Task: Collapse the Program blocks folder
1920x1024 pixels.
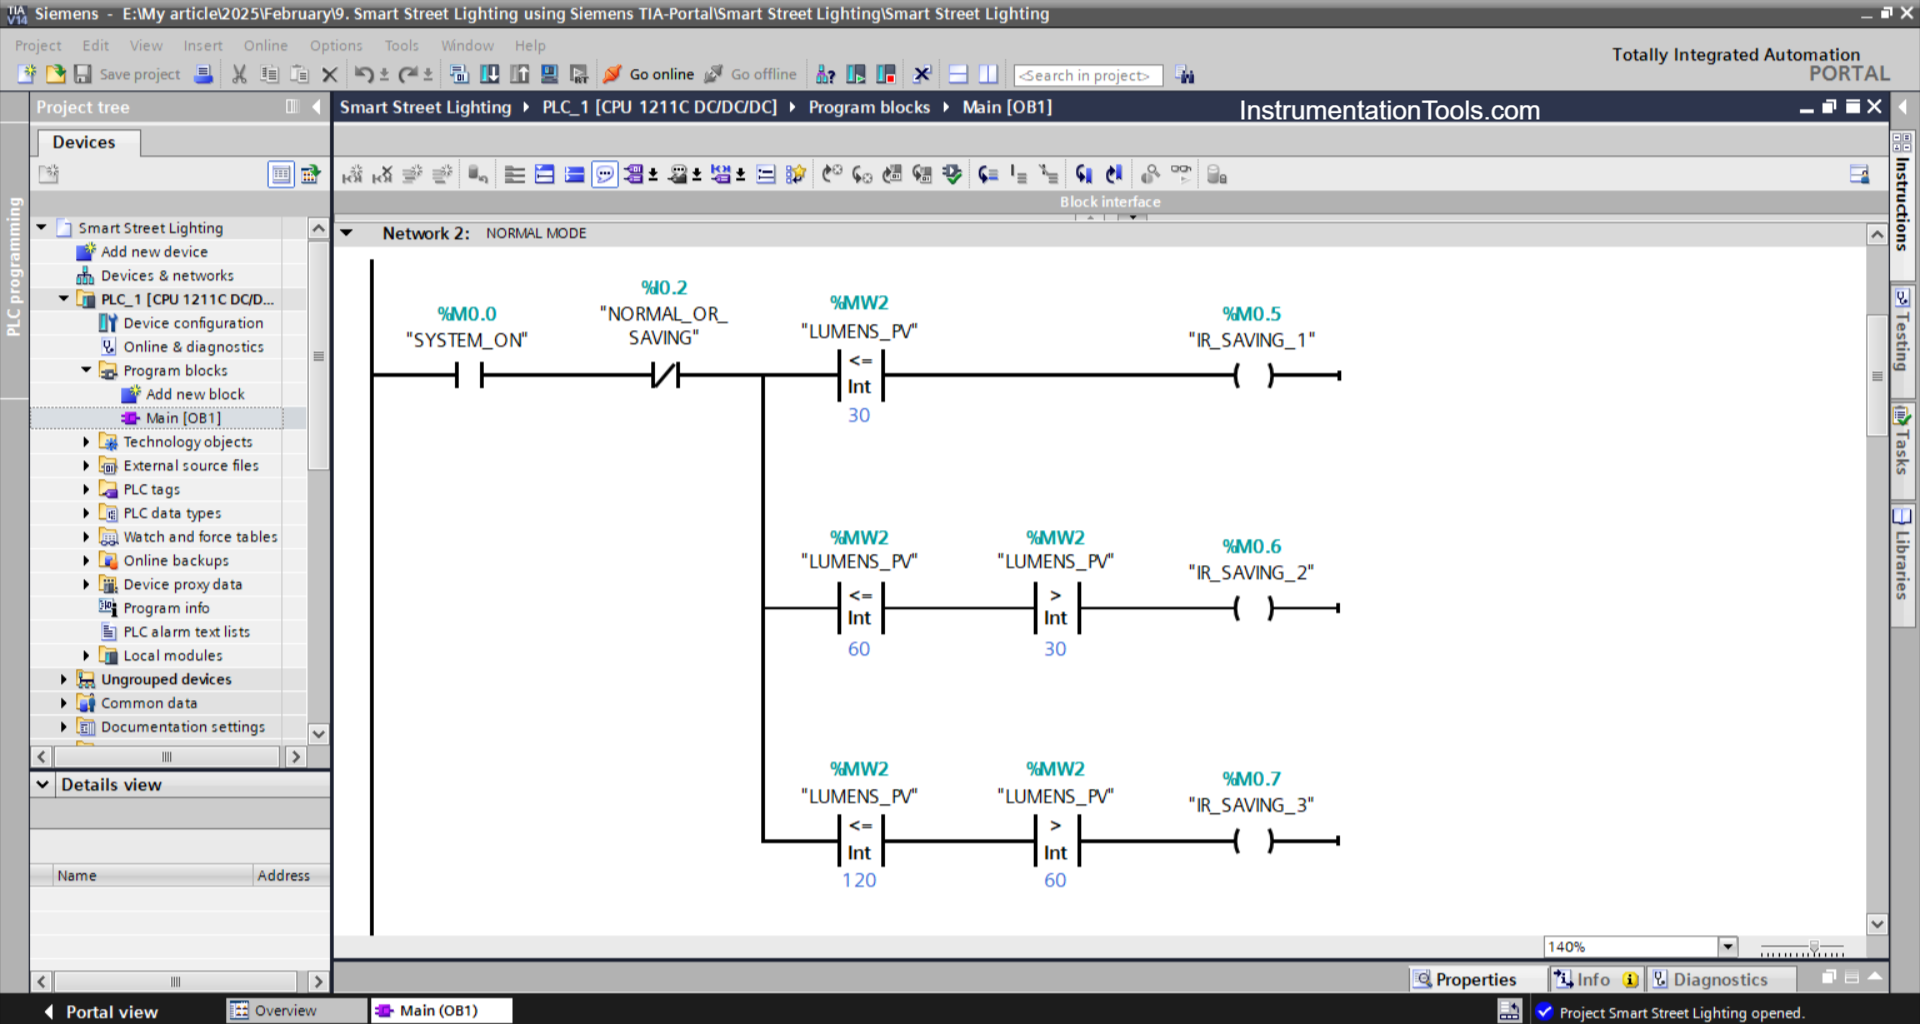Action: (86, 370)
